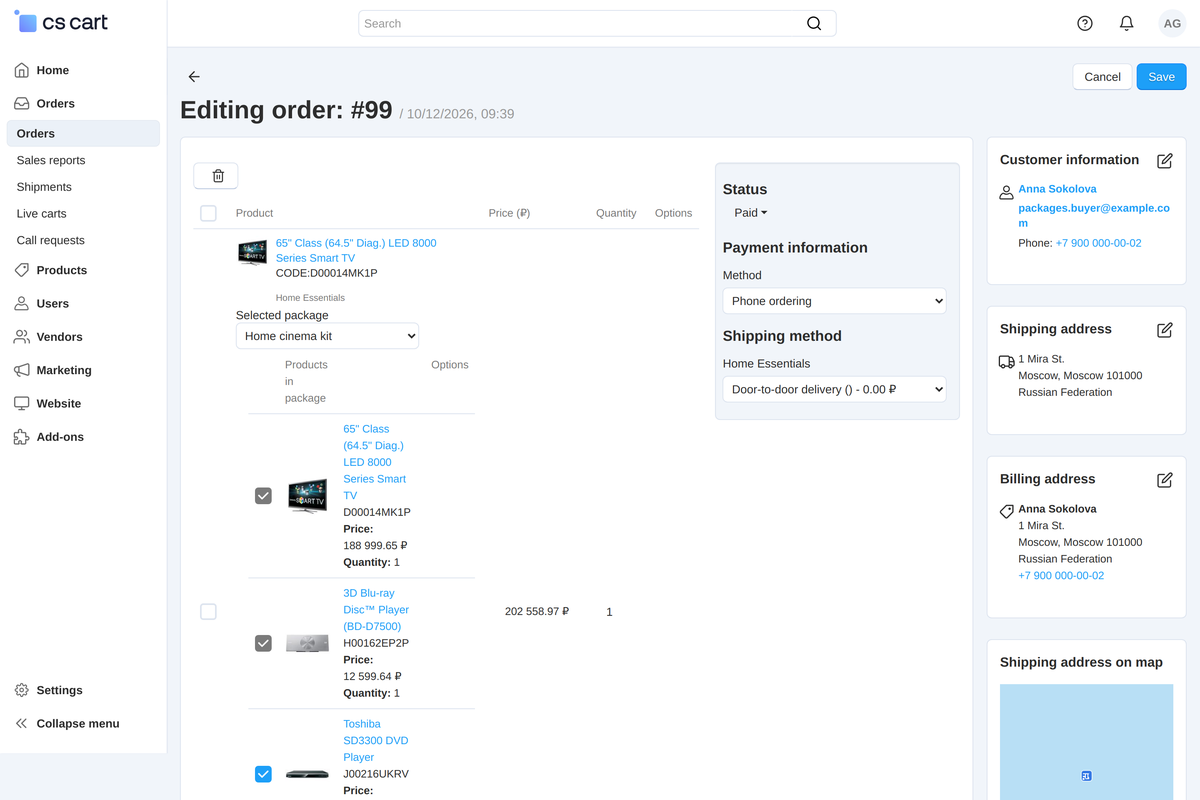Click the search magnifier icon
The width and height of the screenshot is (1200, 800).
tap(814, 23)
